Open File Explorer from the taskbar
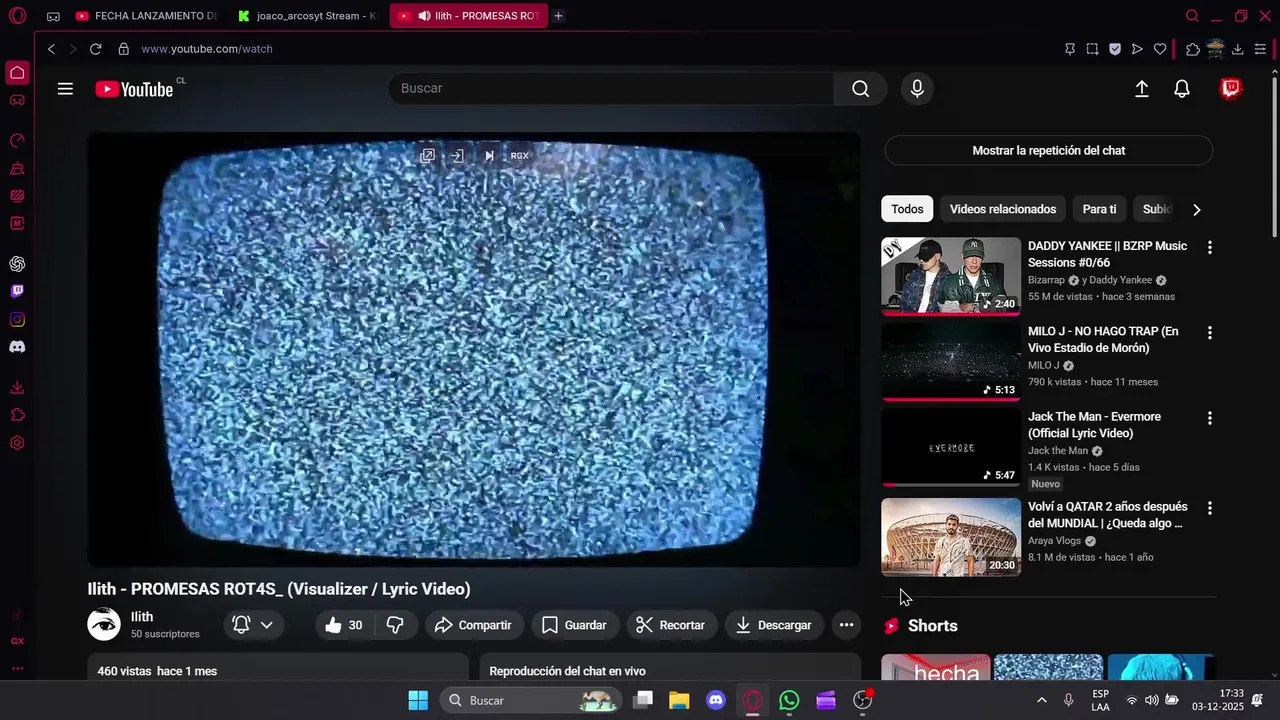1280x720 pixels. [679, 700]
